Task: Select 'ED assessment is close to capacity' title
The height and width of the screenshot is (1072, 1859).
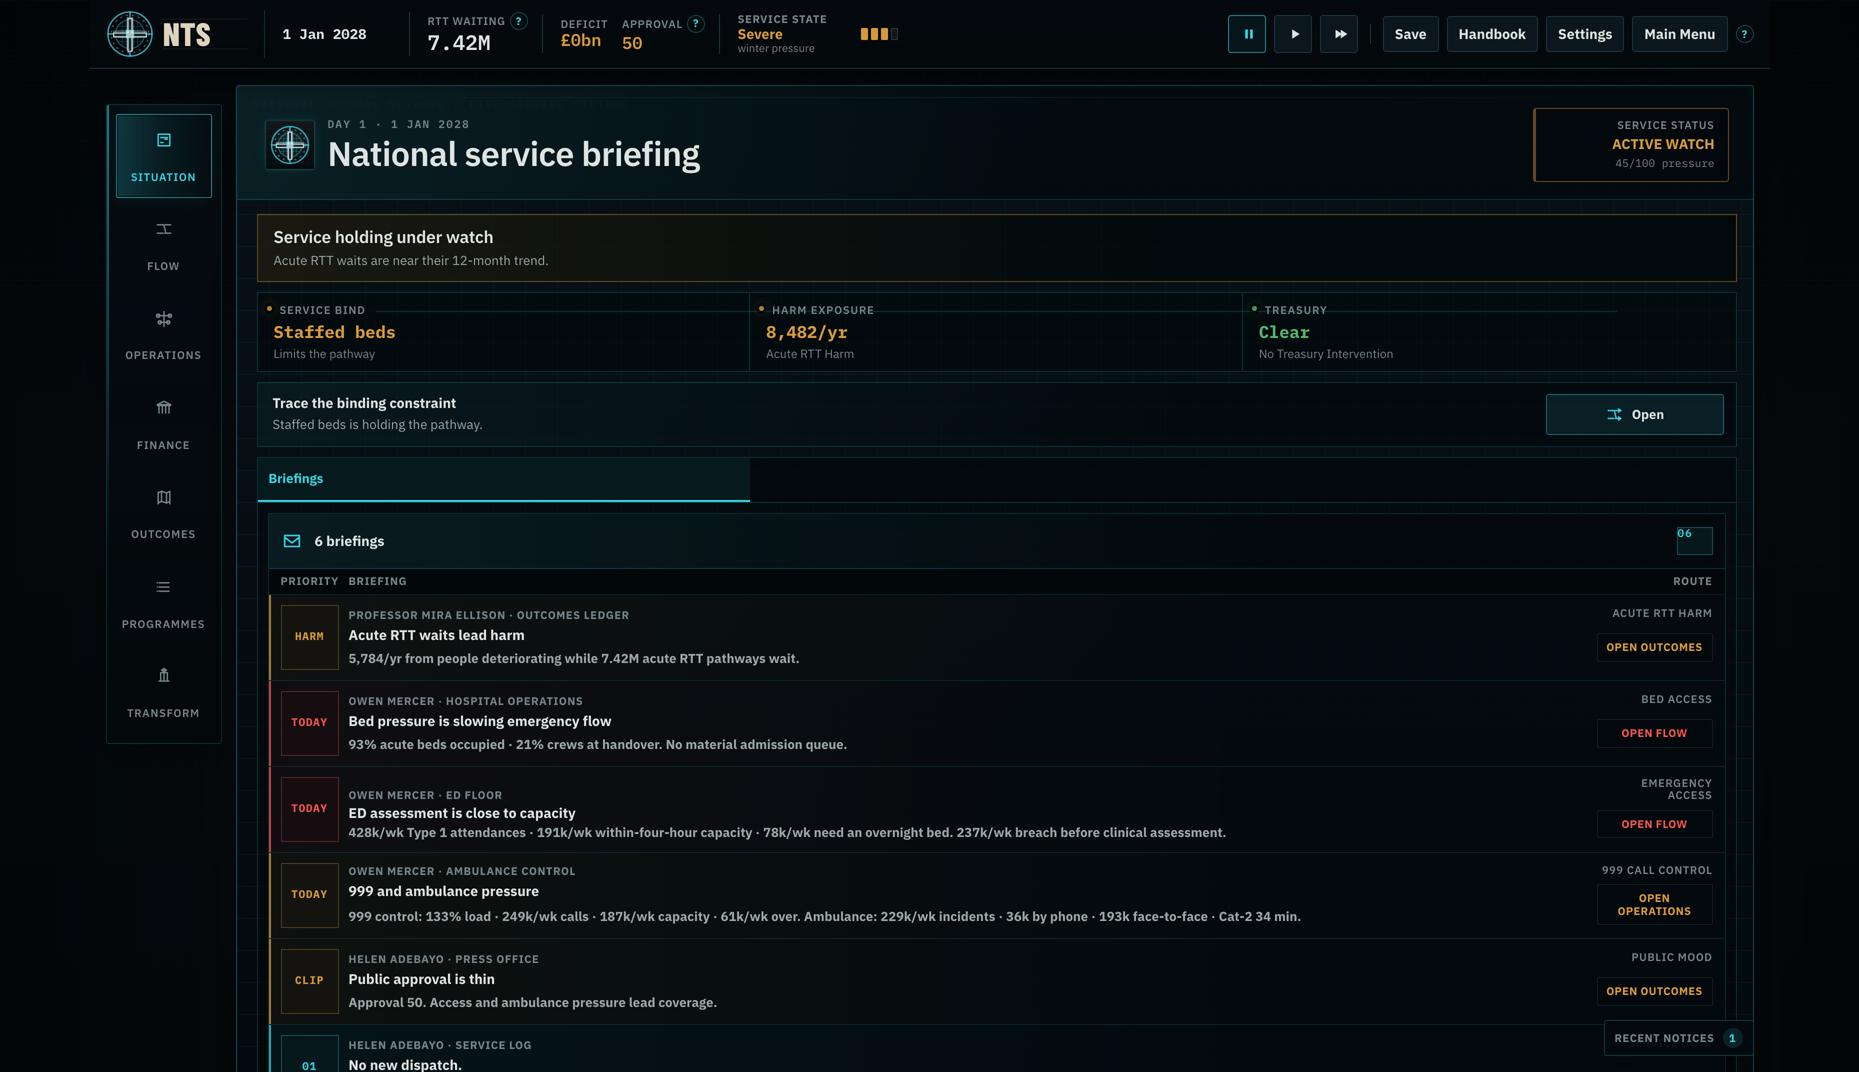Action: click(x=462, y=813)
